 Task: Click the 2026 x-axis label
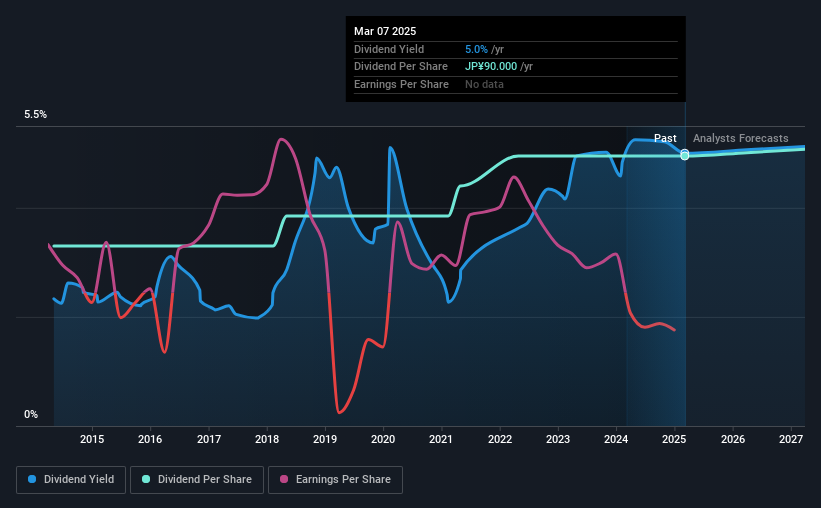point(733,439)
